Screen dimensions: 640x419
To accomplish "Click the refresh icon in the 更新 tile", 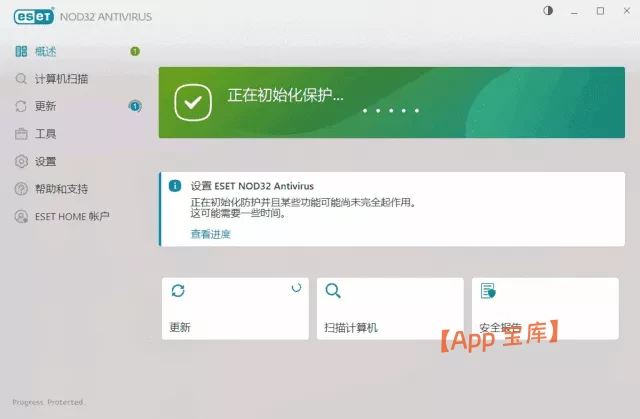I will click(178, 290).
